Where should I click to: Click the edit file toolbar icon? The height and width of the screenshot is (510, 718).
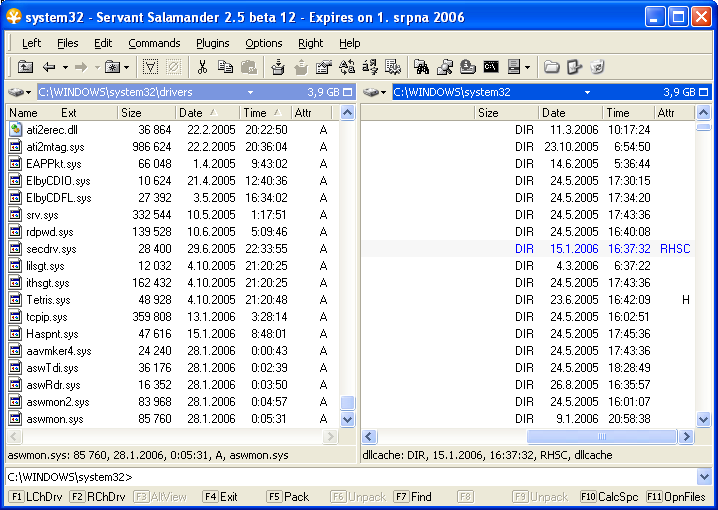[574, 67]
